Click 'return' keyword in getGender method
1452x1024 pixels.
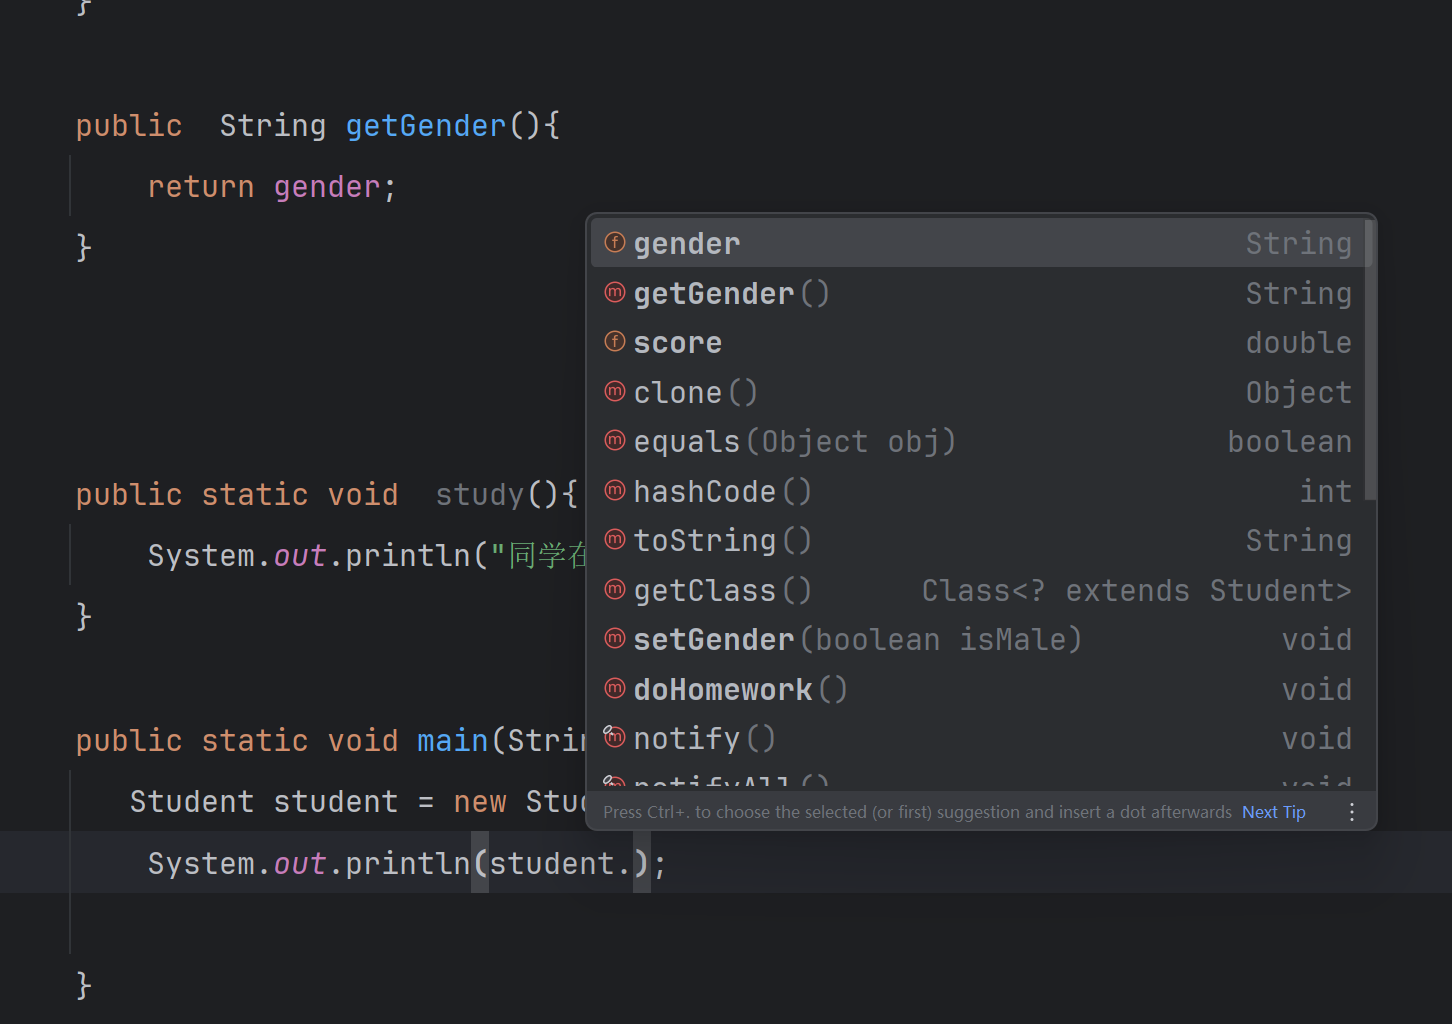click(x=201, y=187)
